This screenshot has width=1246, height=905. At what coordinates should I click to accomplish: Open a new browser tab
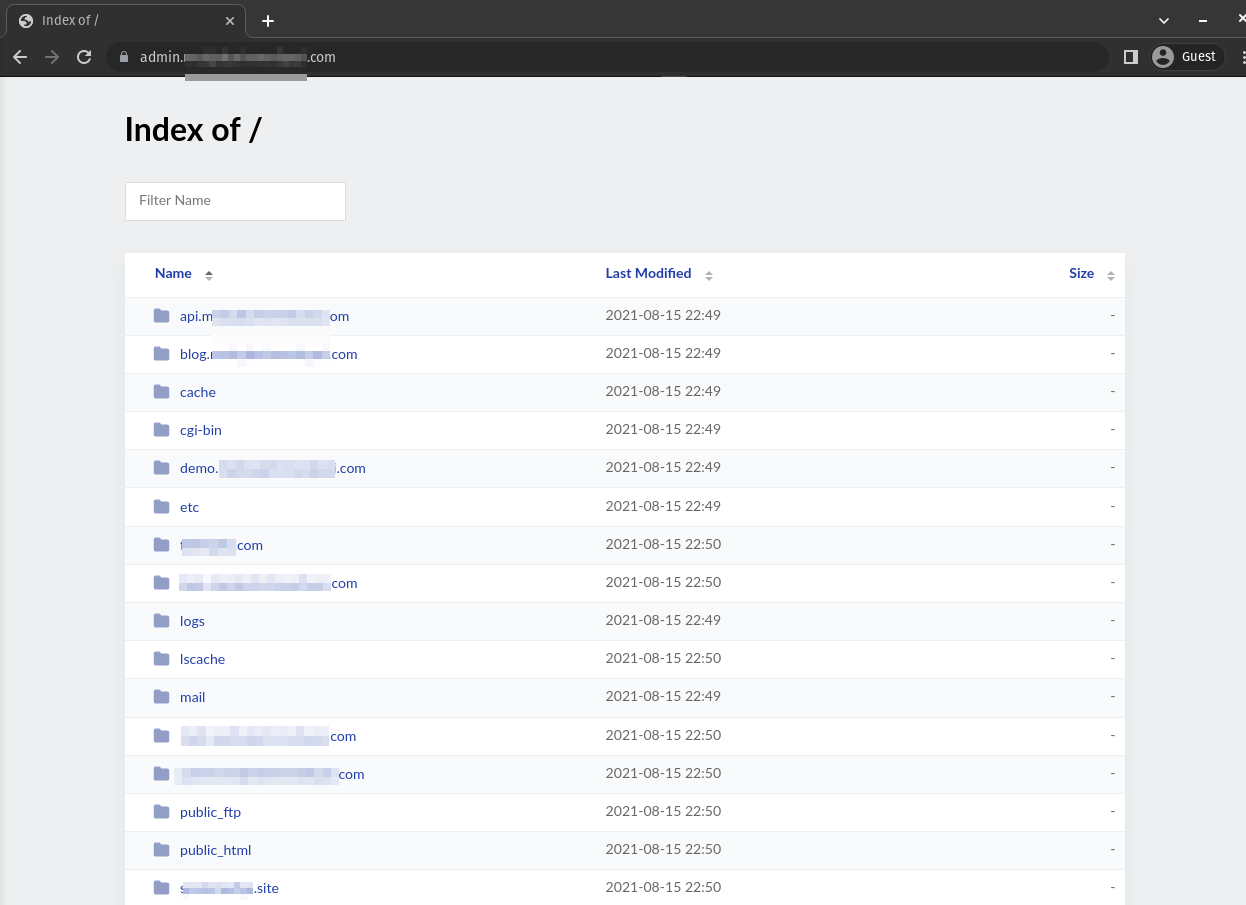click(x=268, y=21)
